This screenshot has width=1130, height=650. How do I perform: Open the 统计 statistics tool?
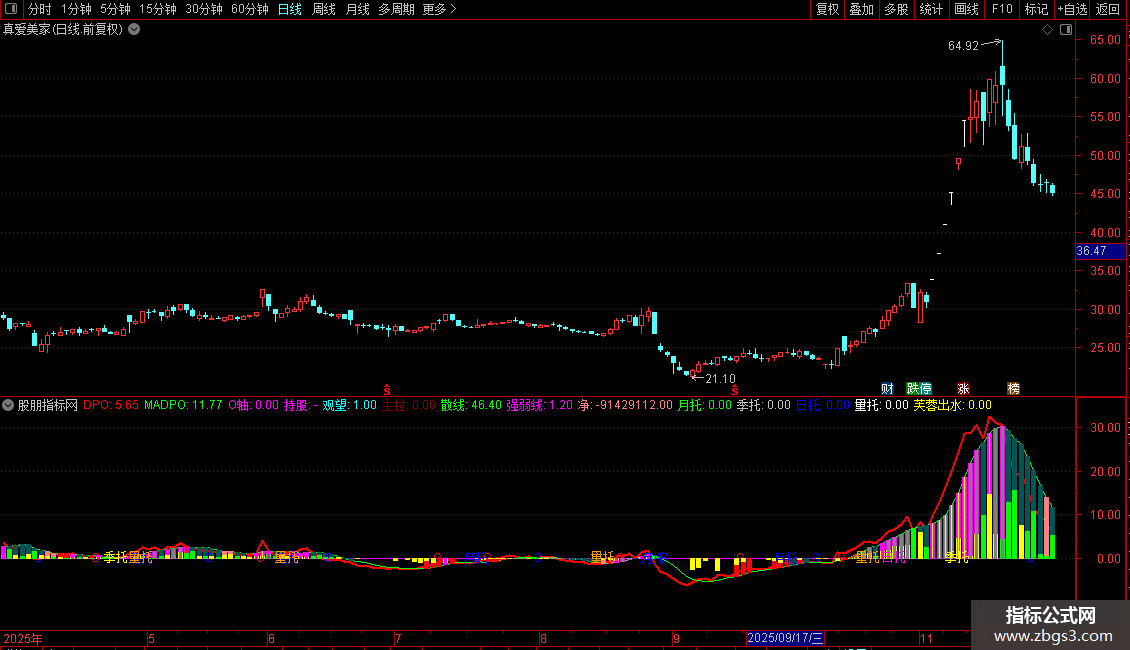[931, 9]
